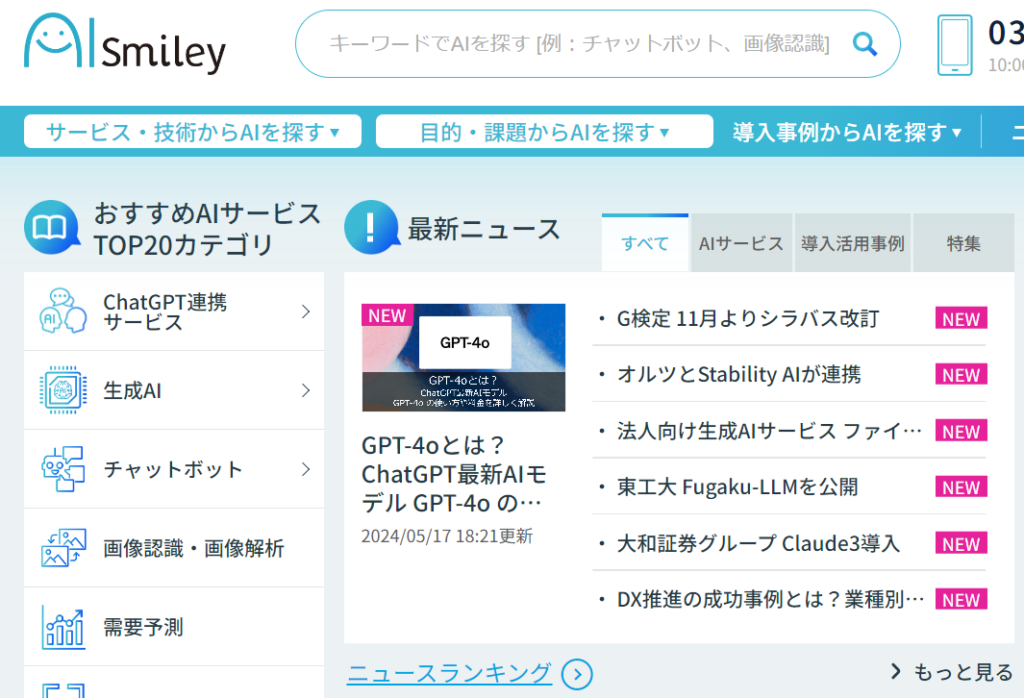Click NEW badge beside 法人向け生成AIサービス headline
The width and height of the screenshot is (1024, 698).
coord(961,431)
